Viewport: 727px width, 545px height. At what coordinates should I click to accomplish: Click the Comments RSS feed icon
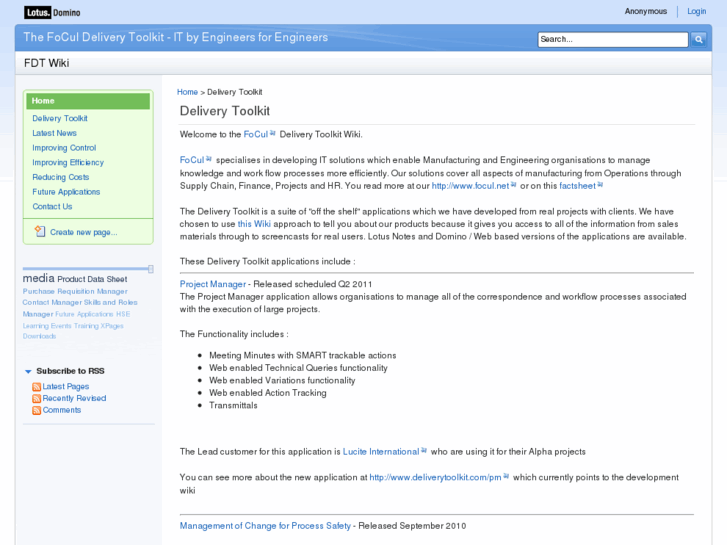(x=36, y=410)
